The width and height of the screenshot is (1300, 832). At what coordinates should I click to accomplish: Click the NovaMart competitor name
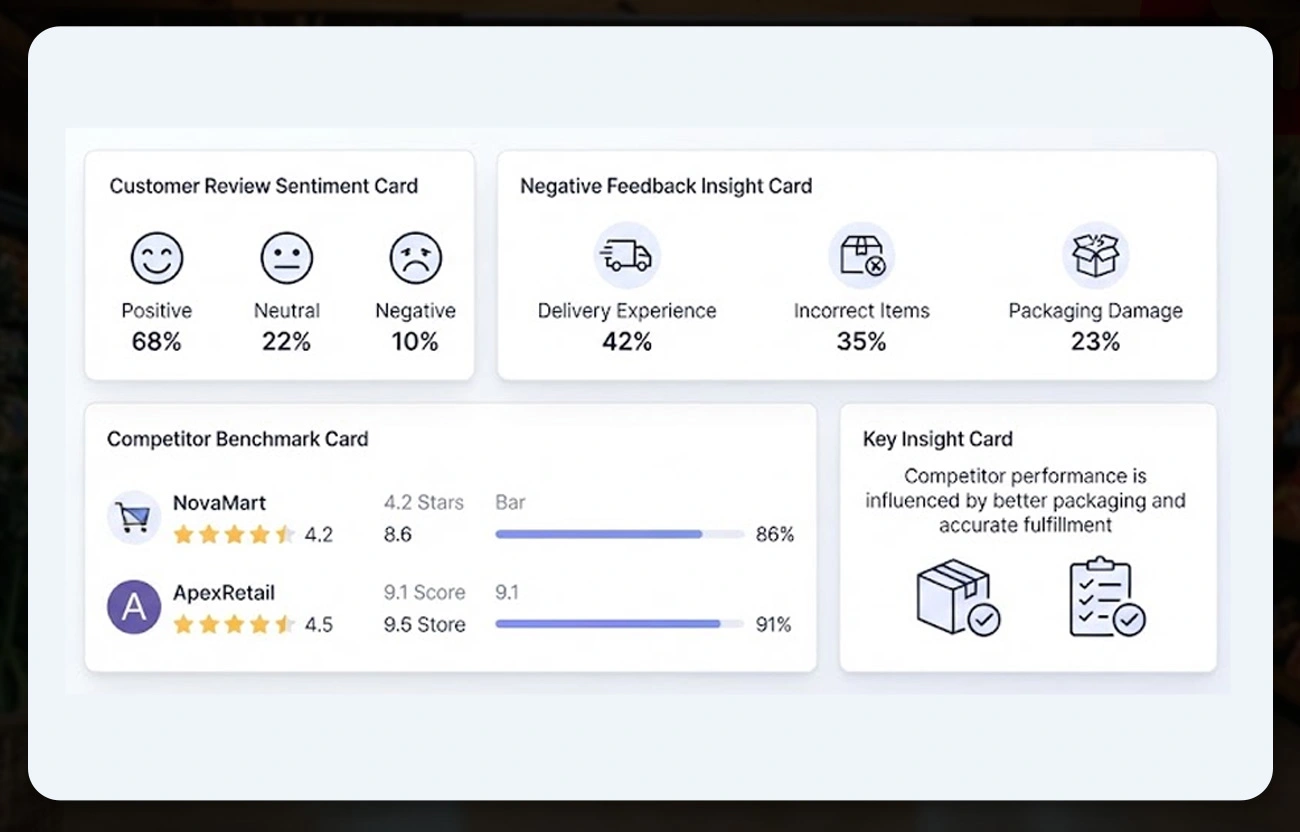click(x=219, y=503)
